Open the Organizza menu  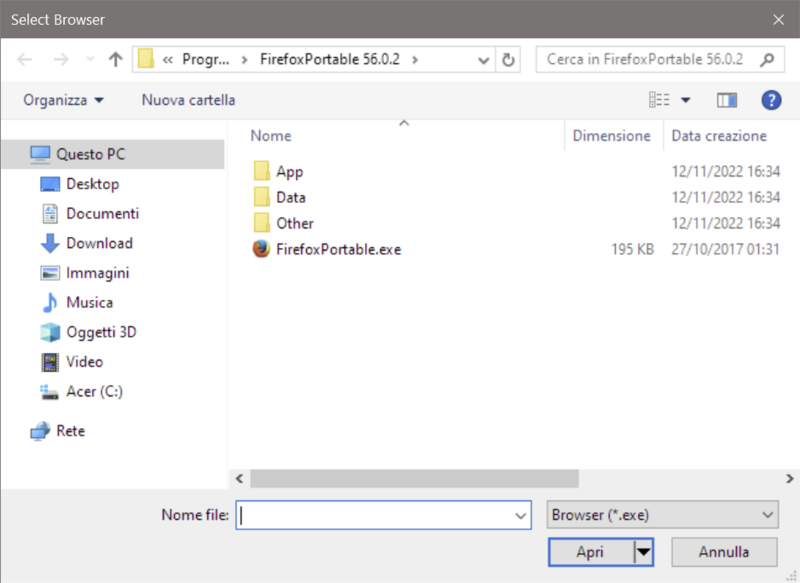(x=63, y=100)
